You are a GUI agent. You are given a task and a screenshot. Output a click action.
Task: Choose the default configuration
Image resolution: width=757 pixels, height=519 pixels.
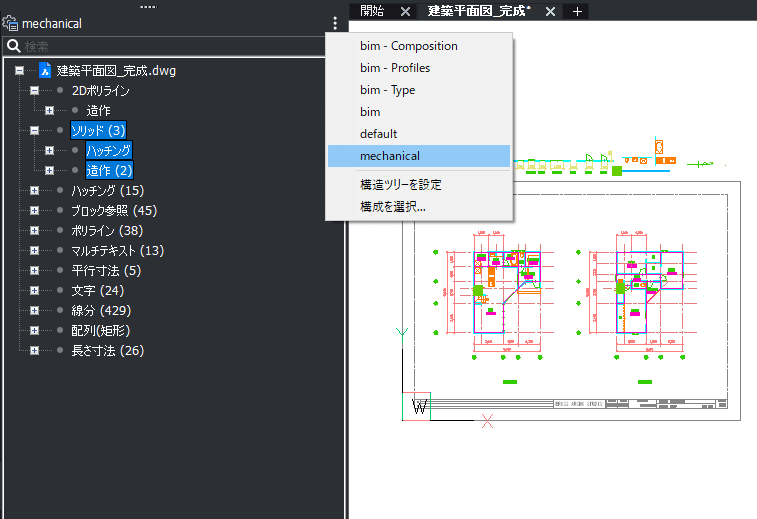(x=419, y=134)
